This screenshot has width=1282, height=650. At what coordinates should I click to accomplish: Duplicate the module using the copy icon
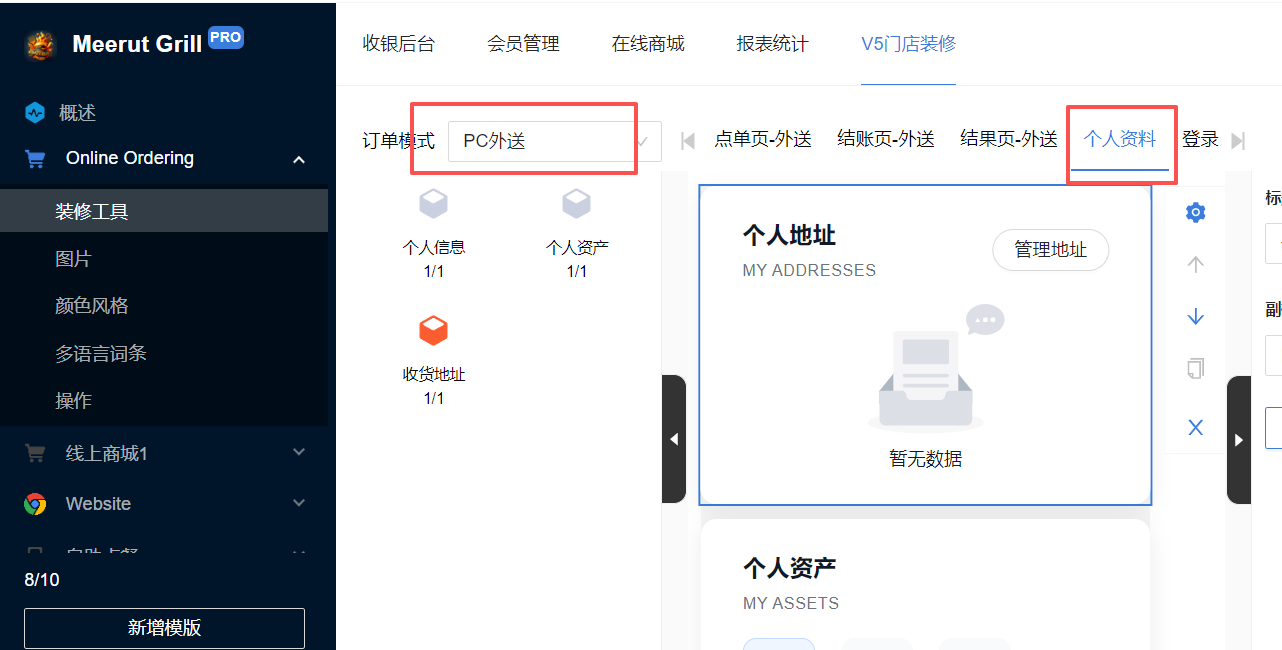1195,369
